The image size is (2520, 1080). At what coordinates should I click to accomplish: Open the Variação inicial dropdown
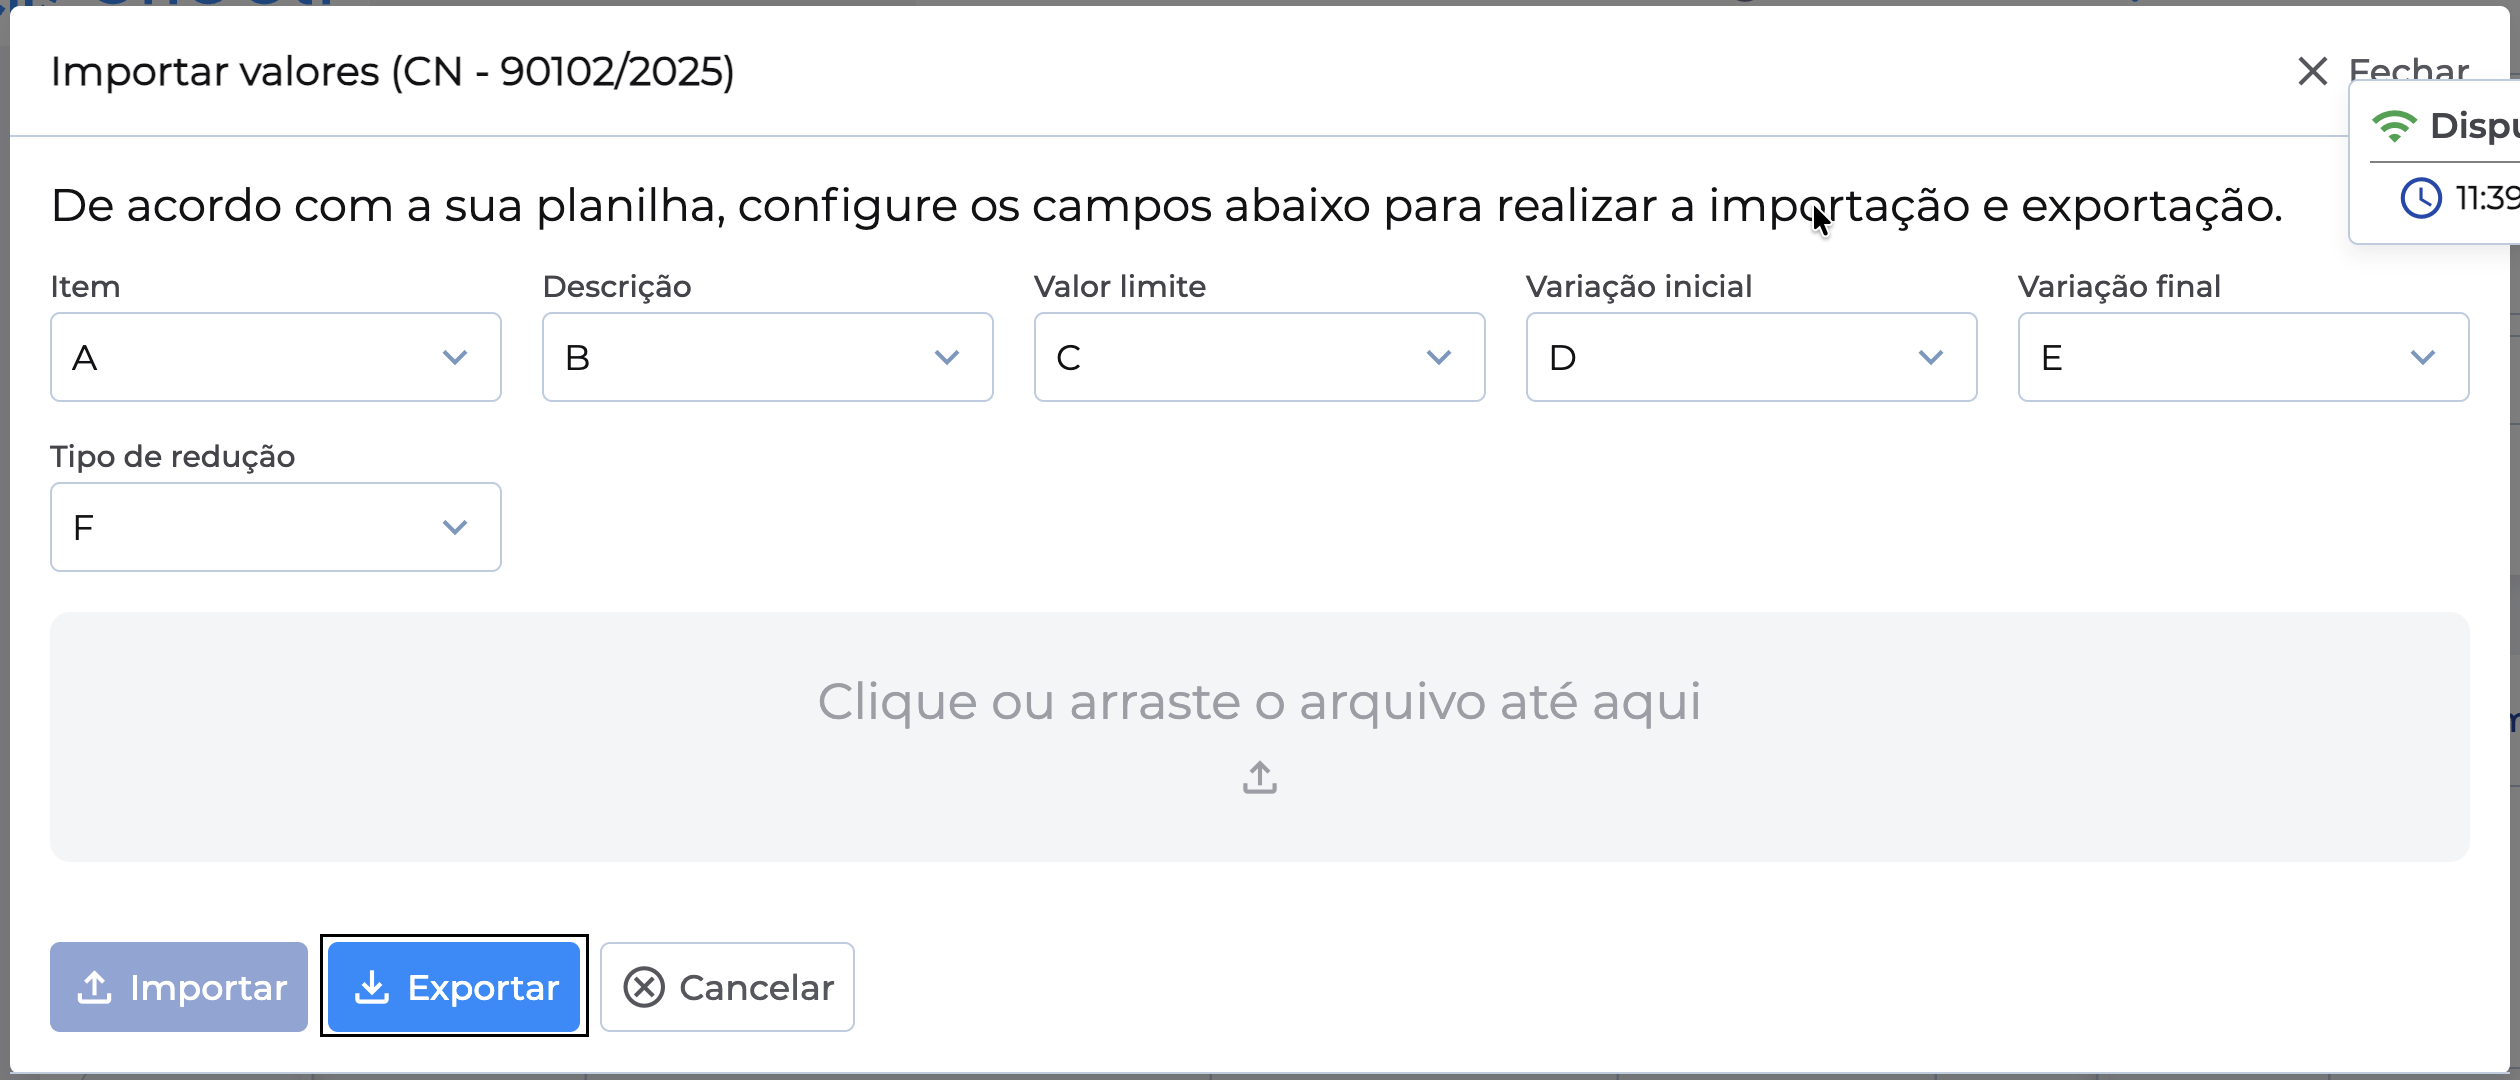[x=1751, y=357]
